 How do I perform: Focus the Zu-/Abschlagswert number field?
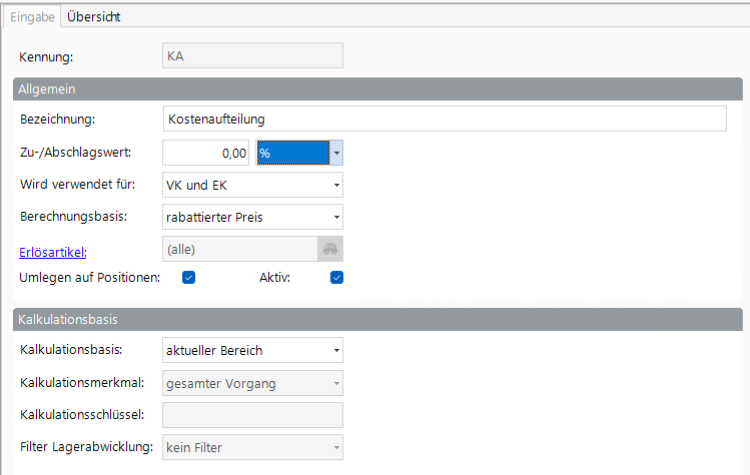205,153
